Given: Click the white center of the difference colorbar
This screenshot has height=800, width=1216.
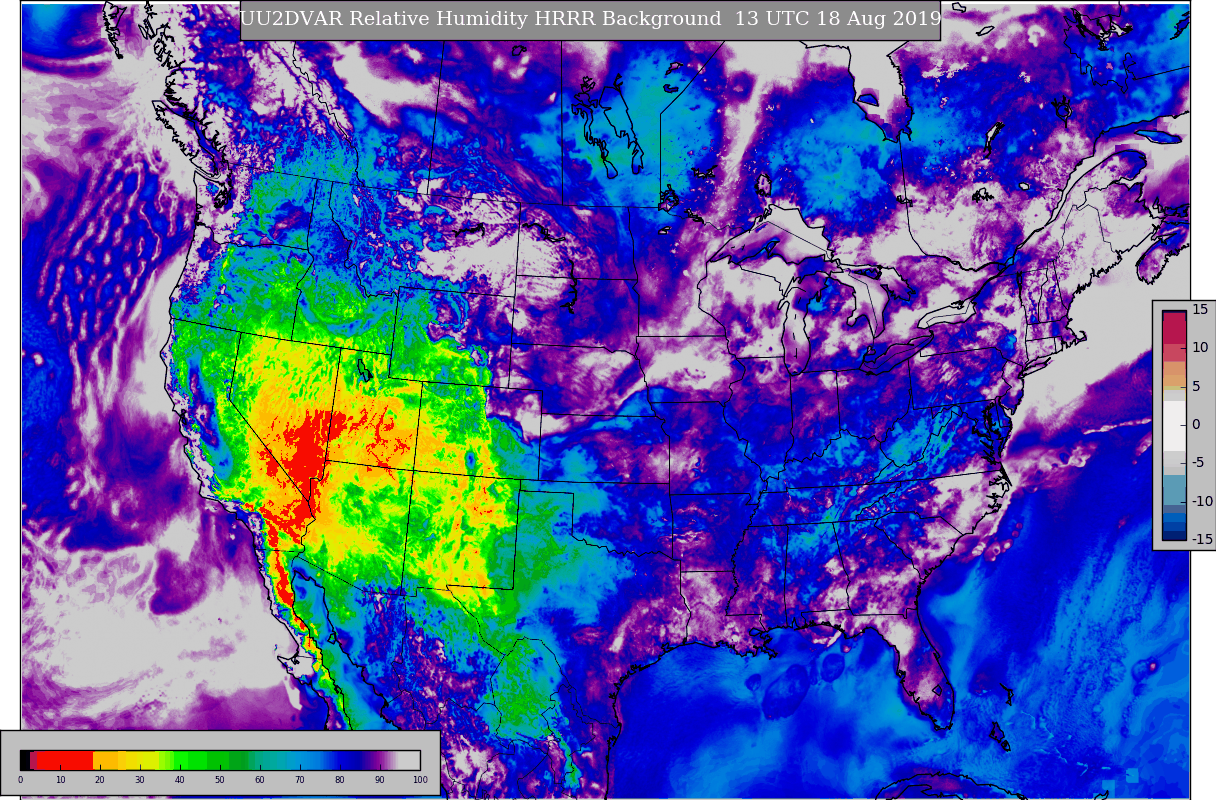Looking at the screenshot, I should pos(1174,425).
